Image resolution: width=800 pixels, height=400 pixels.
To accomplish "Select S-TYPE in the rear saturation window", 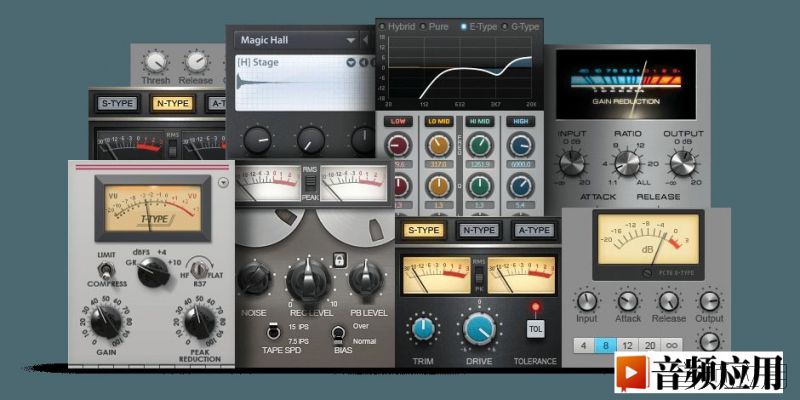I will (x=118, y=104).
